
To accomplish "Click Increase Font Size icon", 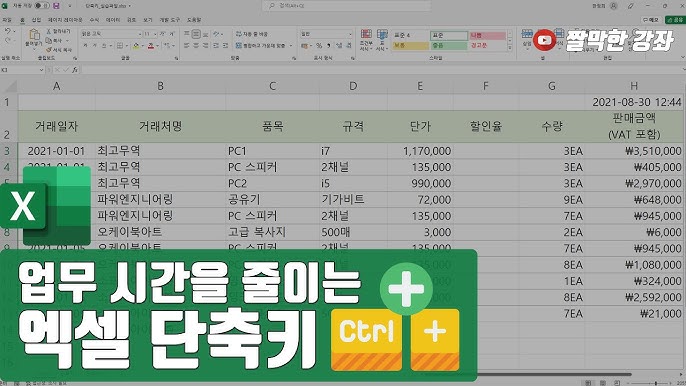I will (162, 34).
